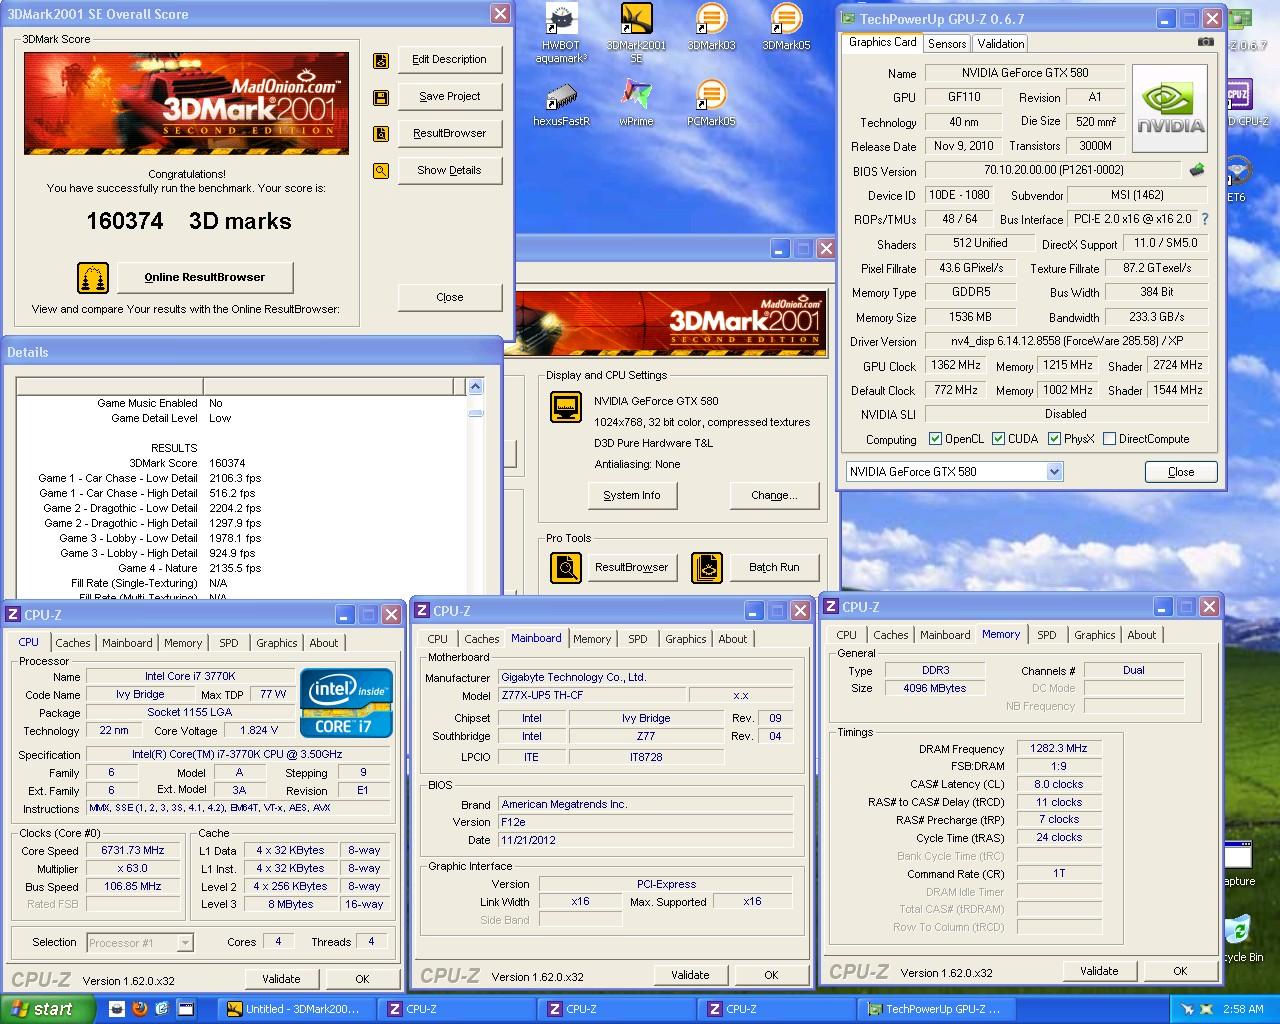Click the BIOS save chip icon in GPU-Z
1280x1024 pixels.
pos(1196,170)
